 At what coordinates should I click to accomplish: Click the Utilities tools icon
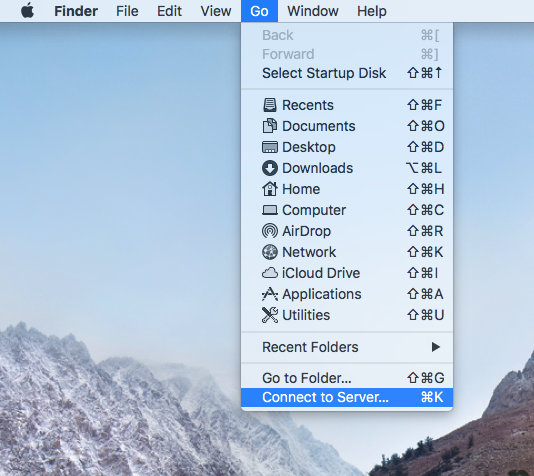tap(270, 315)
